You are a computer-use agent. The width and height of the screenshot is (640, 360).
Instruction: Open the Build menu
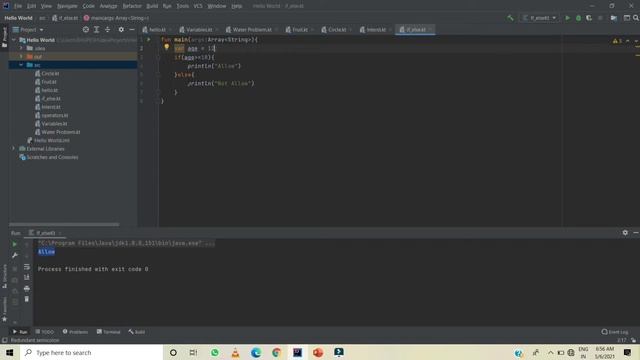152,6
